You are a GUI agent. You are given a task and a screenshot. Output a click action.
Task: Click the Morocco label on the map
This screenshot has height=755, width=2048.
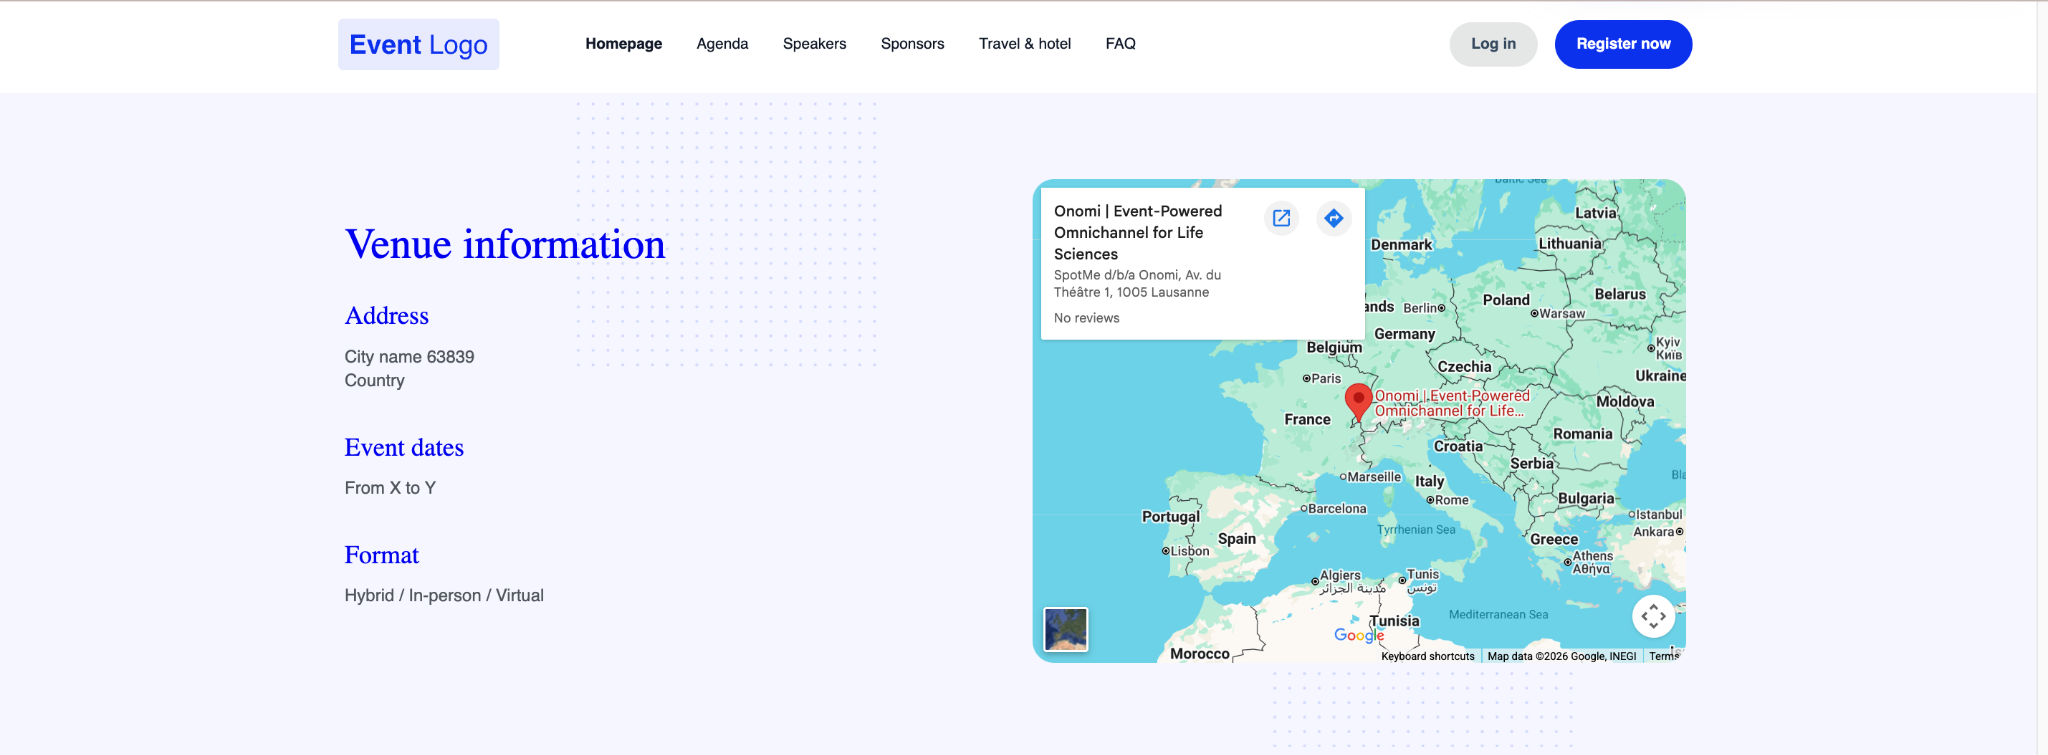[x=1200, y=654]
